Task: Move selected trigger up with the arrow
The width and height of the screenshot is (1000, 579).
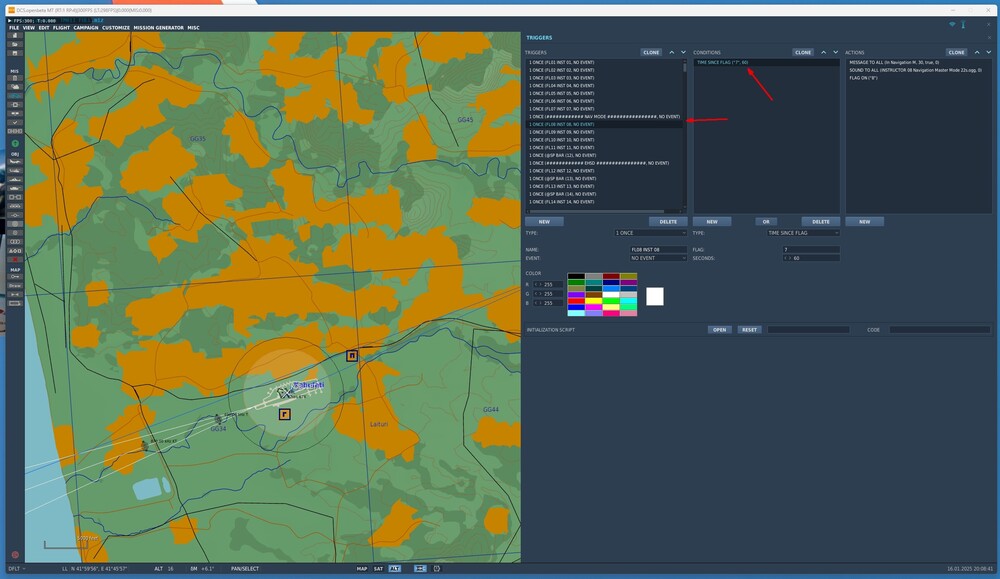Action: [671, 52]
